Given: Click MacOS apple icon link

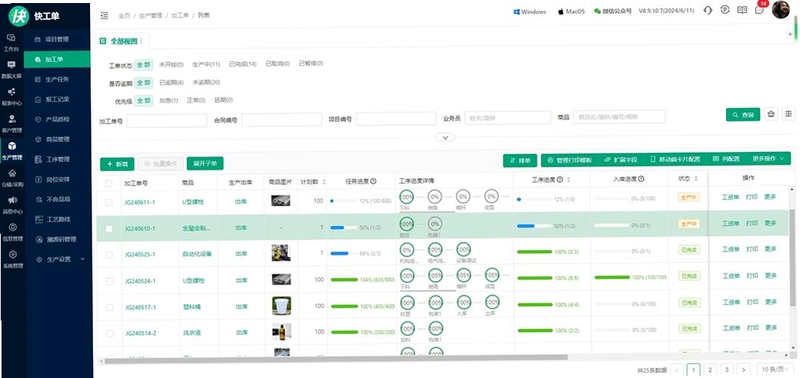Looking at the screenshot, I should pos(571,12).
